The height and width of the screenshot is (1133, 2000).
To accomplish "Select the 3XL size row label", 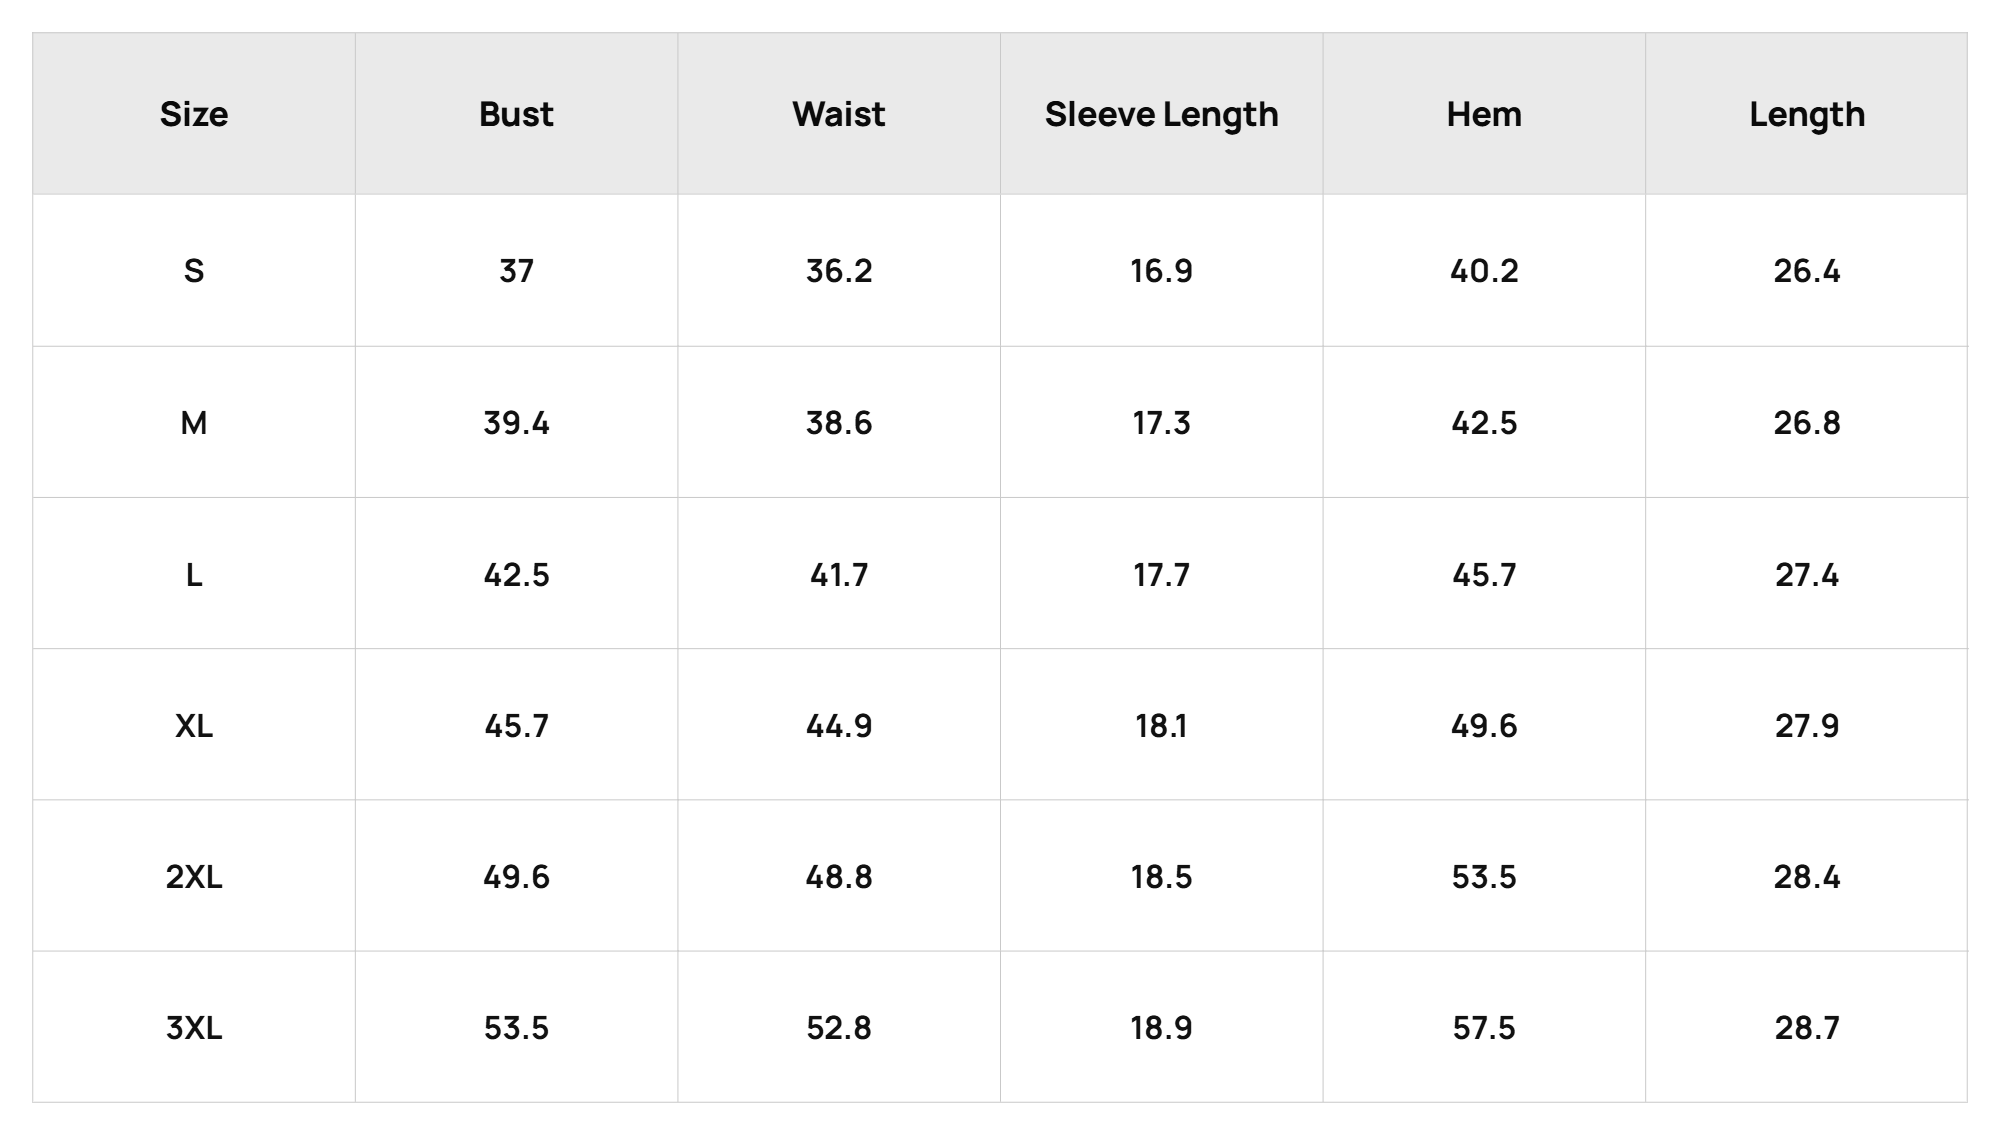I will pyautogui.click(x=194, y=1028).
